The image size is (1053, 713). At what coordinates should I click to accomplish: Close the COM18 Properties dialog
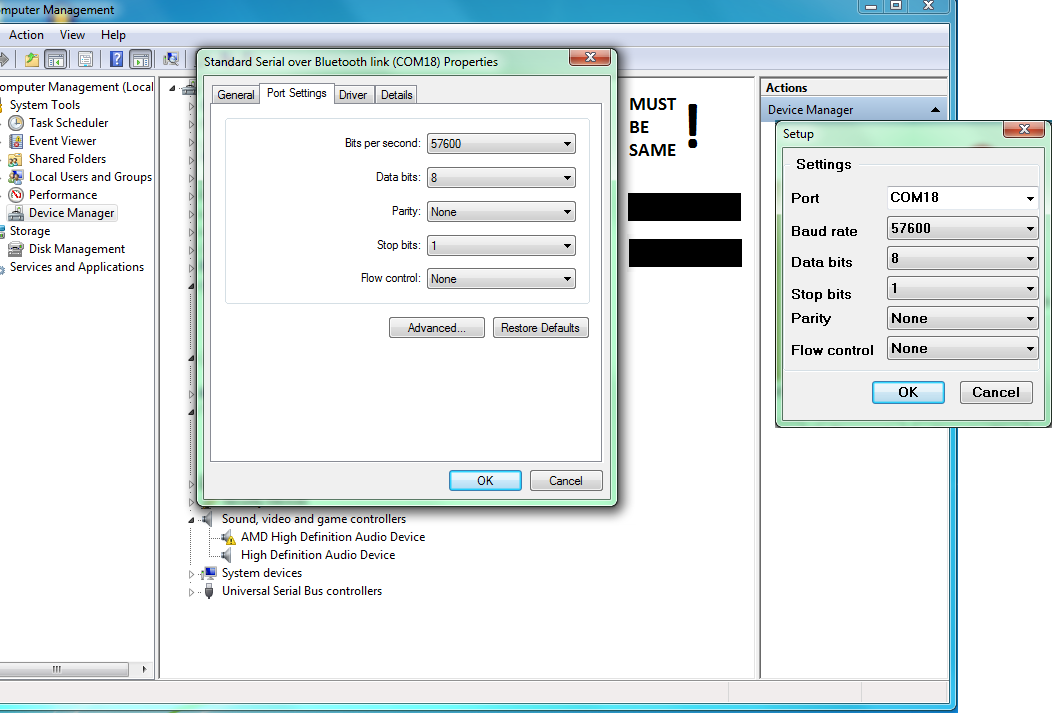coord(590,58)
